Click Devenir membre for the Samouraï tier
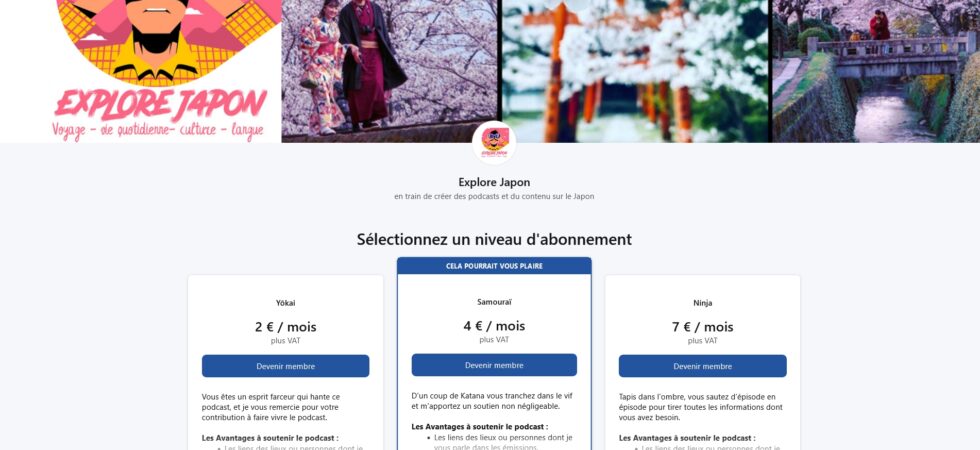The height and width of the screenshot is (450, 980). 494,365
